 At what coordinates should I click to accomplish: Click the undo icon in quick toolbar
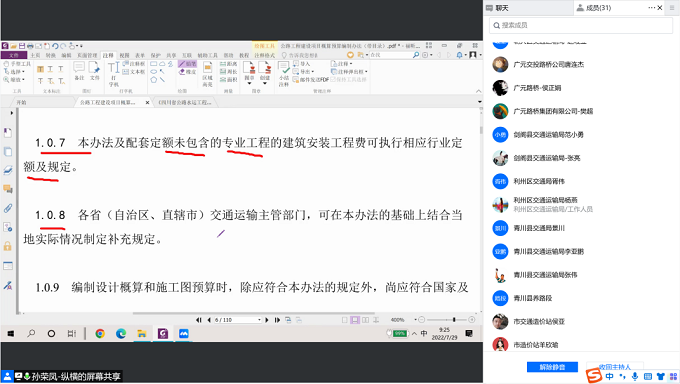[x=55, y=46]
